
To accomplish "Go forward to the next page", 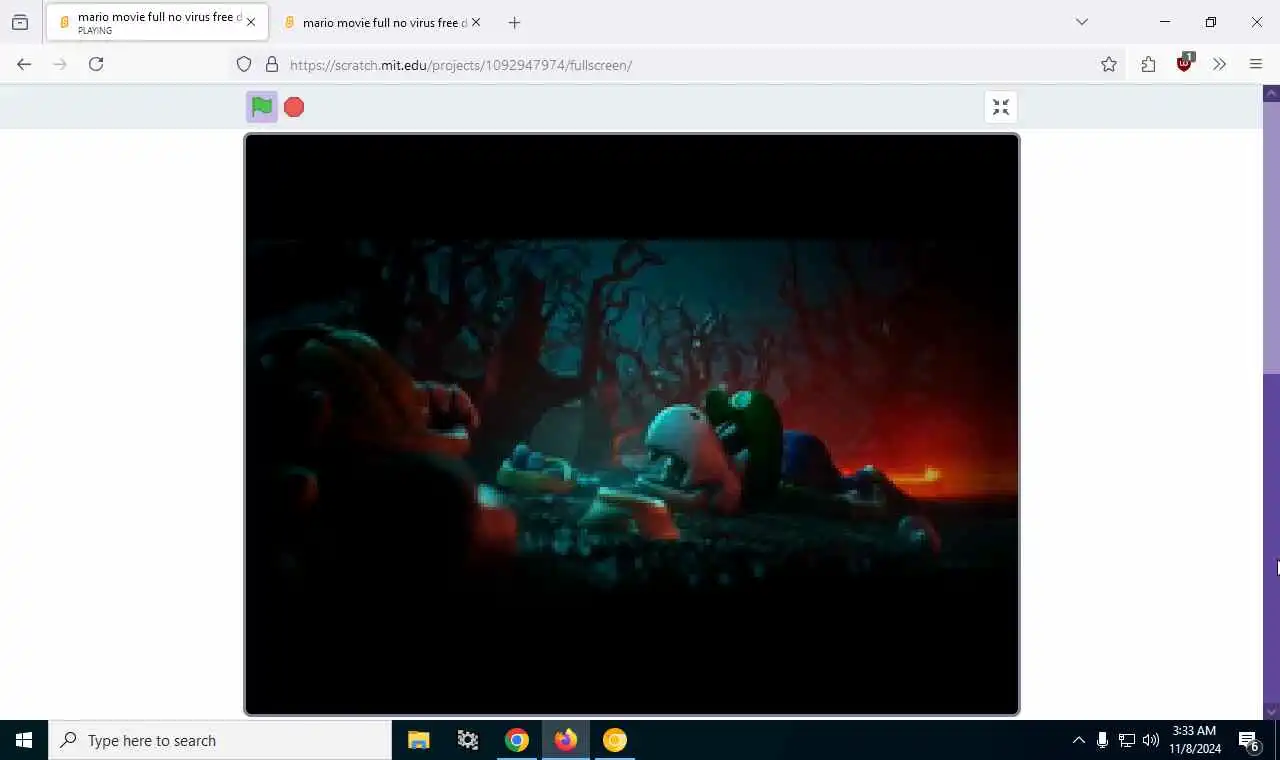I will (x=60, y=64).
